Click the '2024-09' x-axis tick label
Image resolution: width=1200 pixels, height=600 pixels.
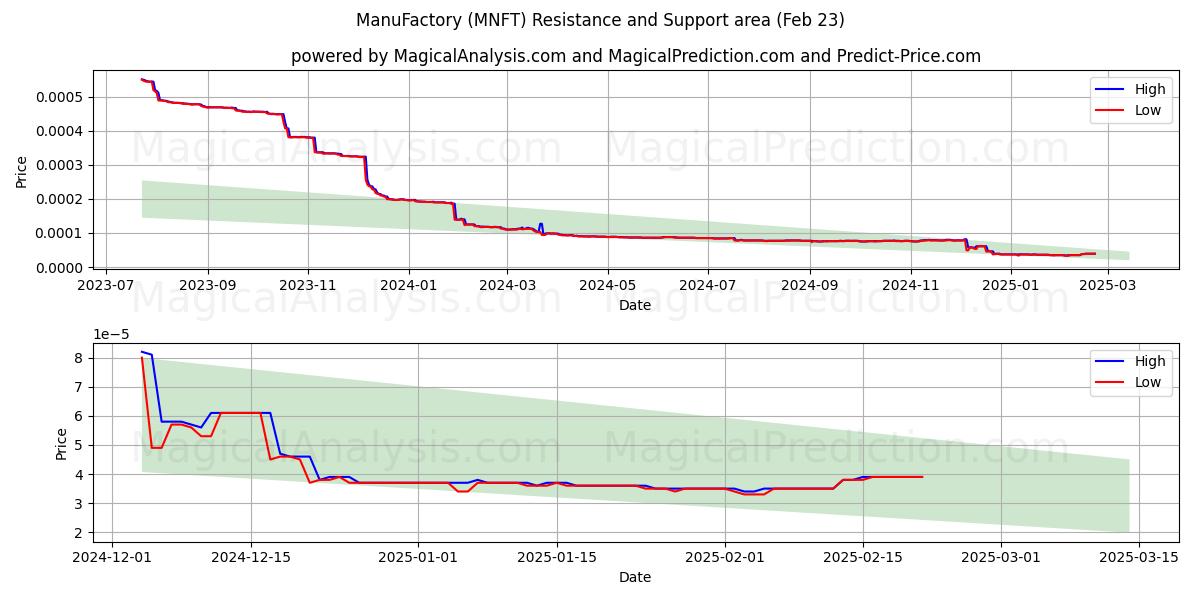[810, 286]
